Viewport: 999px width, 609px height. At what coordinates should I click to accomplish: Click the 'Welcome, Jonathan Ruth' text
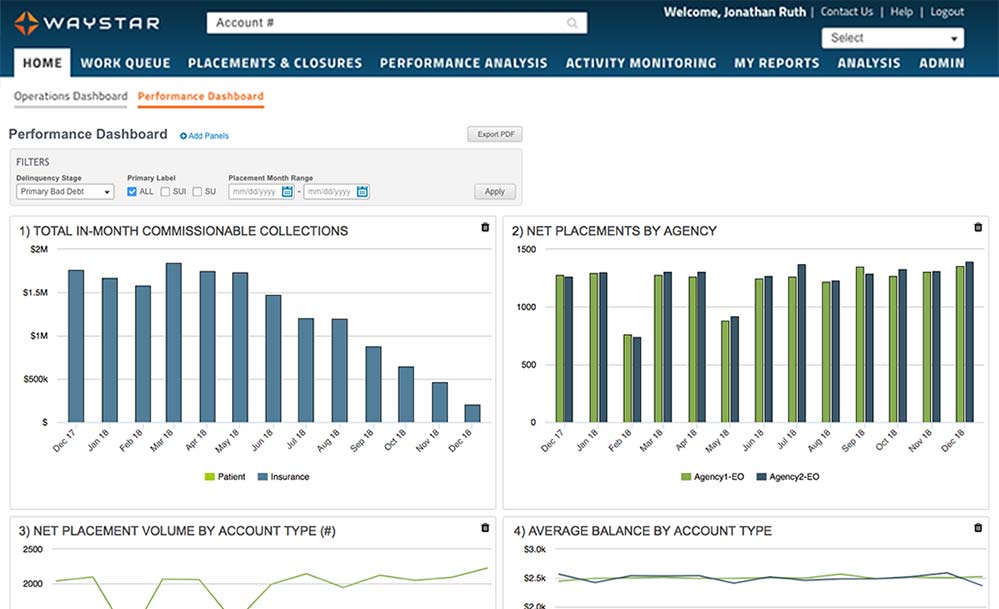735,12
